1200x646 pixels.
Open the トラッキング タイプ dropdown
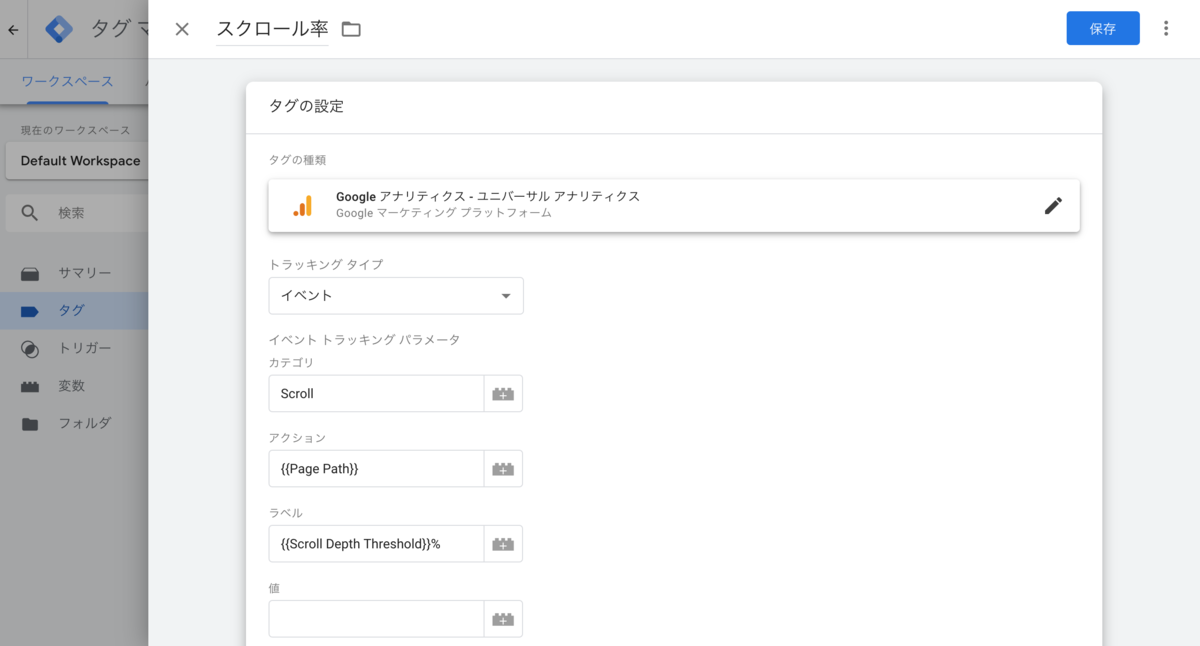pos(395,295)
